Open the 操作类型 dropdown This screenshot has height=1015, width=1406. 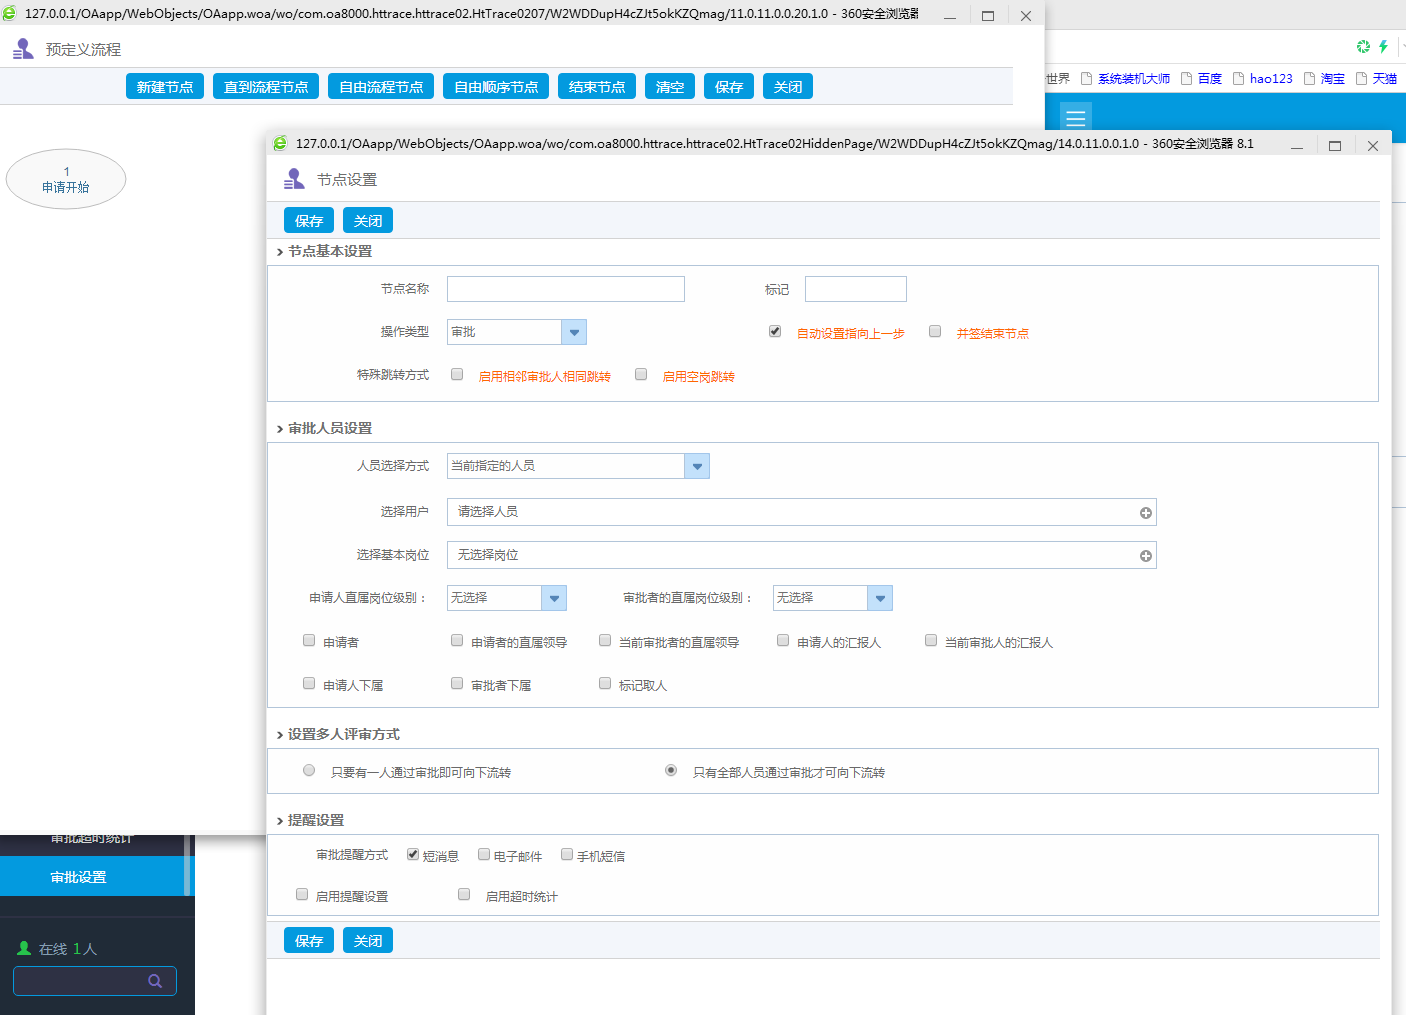coord(517,332)
